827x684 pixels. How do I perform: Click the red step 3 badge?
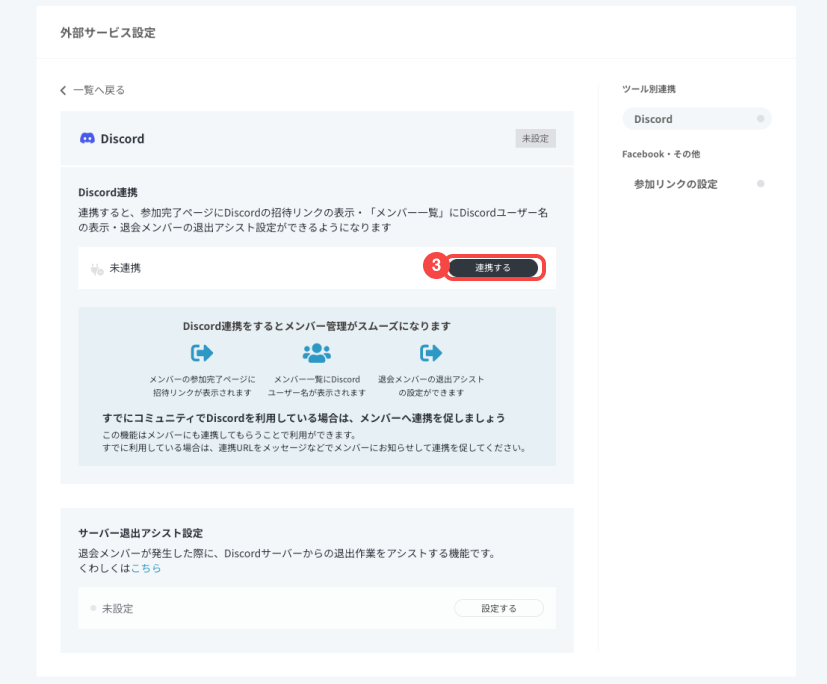434,268
